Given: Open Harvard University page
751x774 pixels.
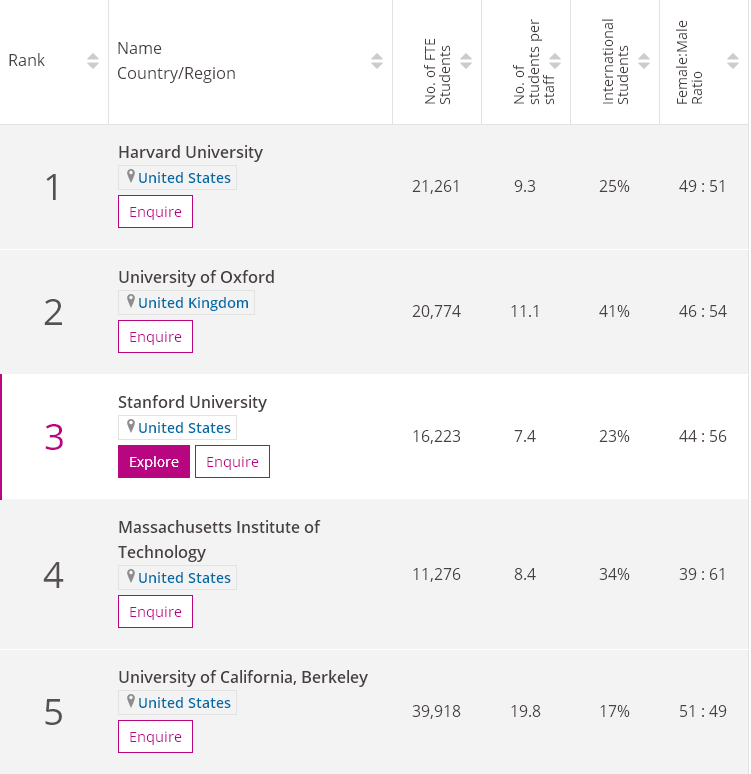Looking at the screenshot, I should click(x=190, y=152).
